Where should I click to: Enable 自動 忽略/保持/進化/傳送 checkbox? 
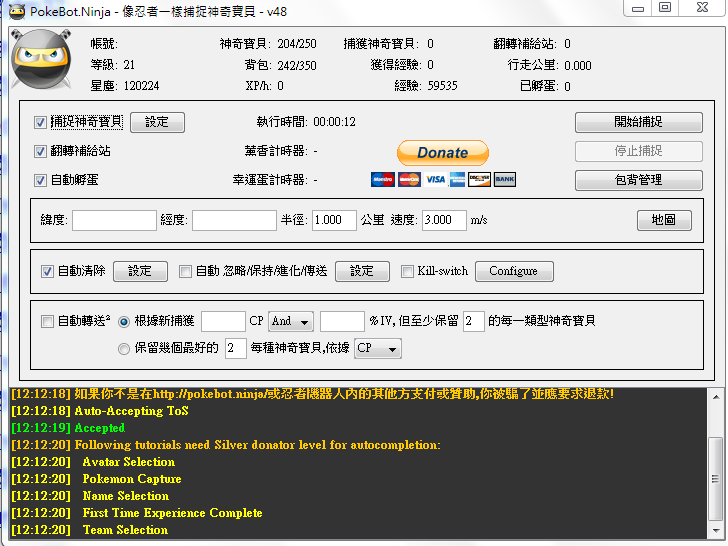185,271
